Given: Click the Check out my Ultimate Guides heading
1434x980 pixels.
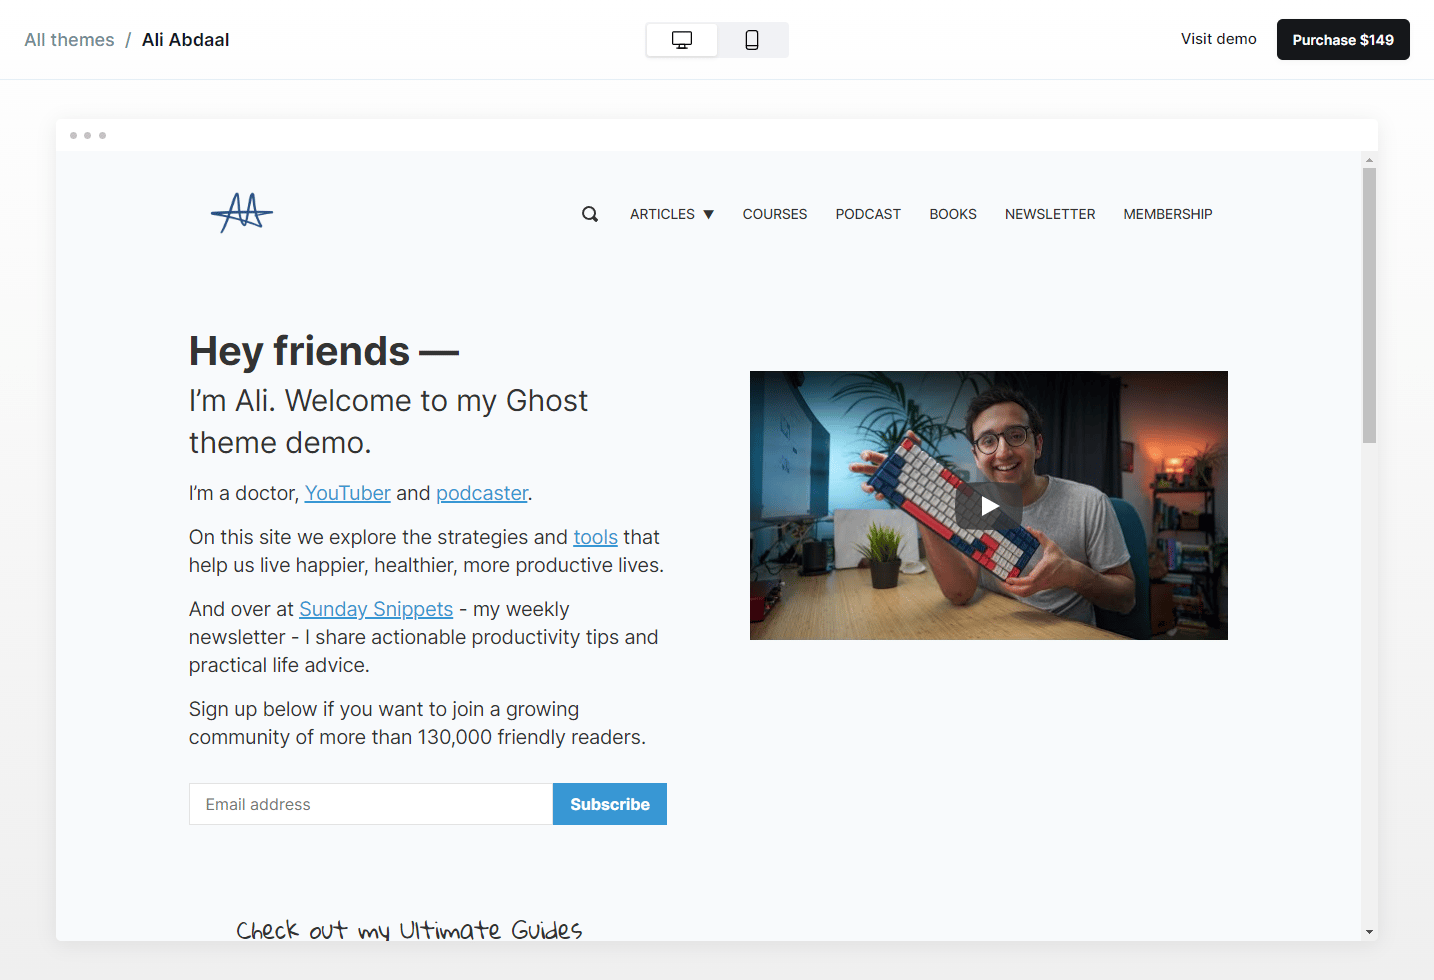Looking at the screenshot, I should pyautogui.click(x=409, y=929).
